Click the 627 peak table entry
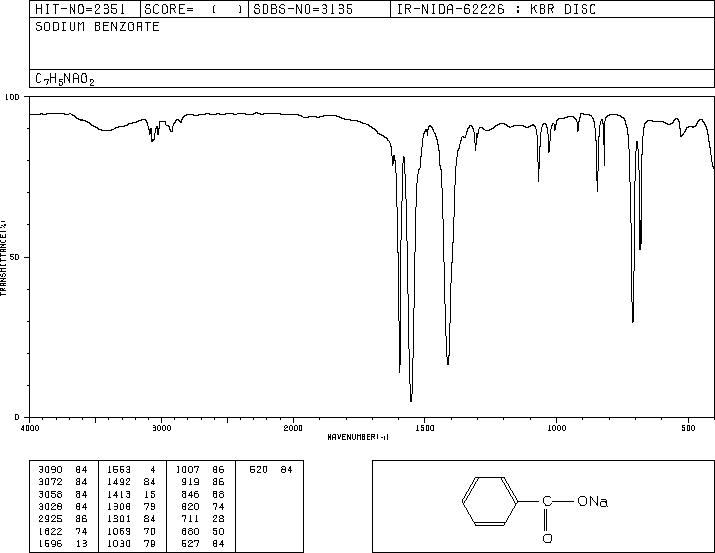This screenshot has height=553, width=715. coord(202,544)
